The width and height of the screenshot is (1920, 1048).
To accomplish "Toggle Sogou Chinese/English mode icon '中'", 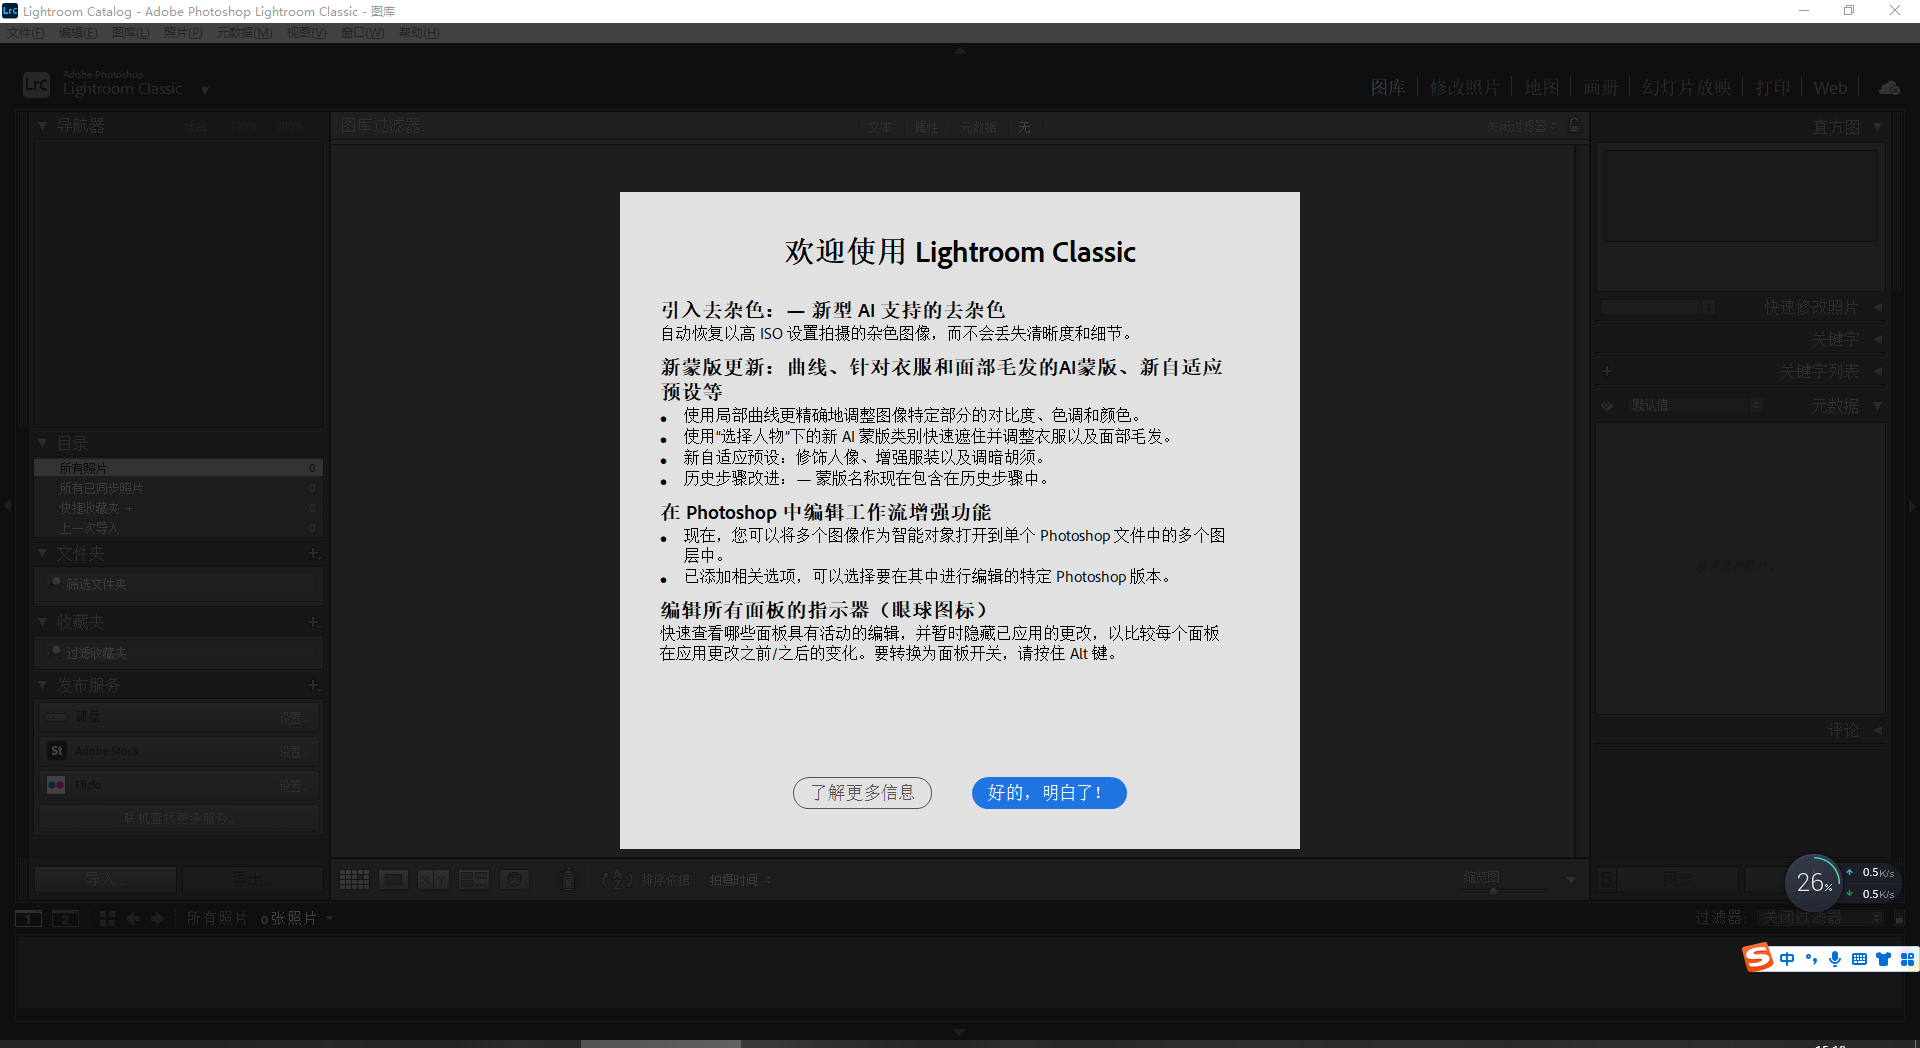I will pos(1787,959).
